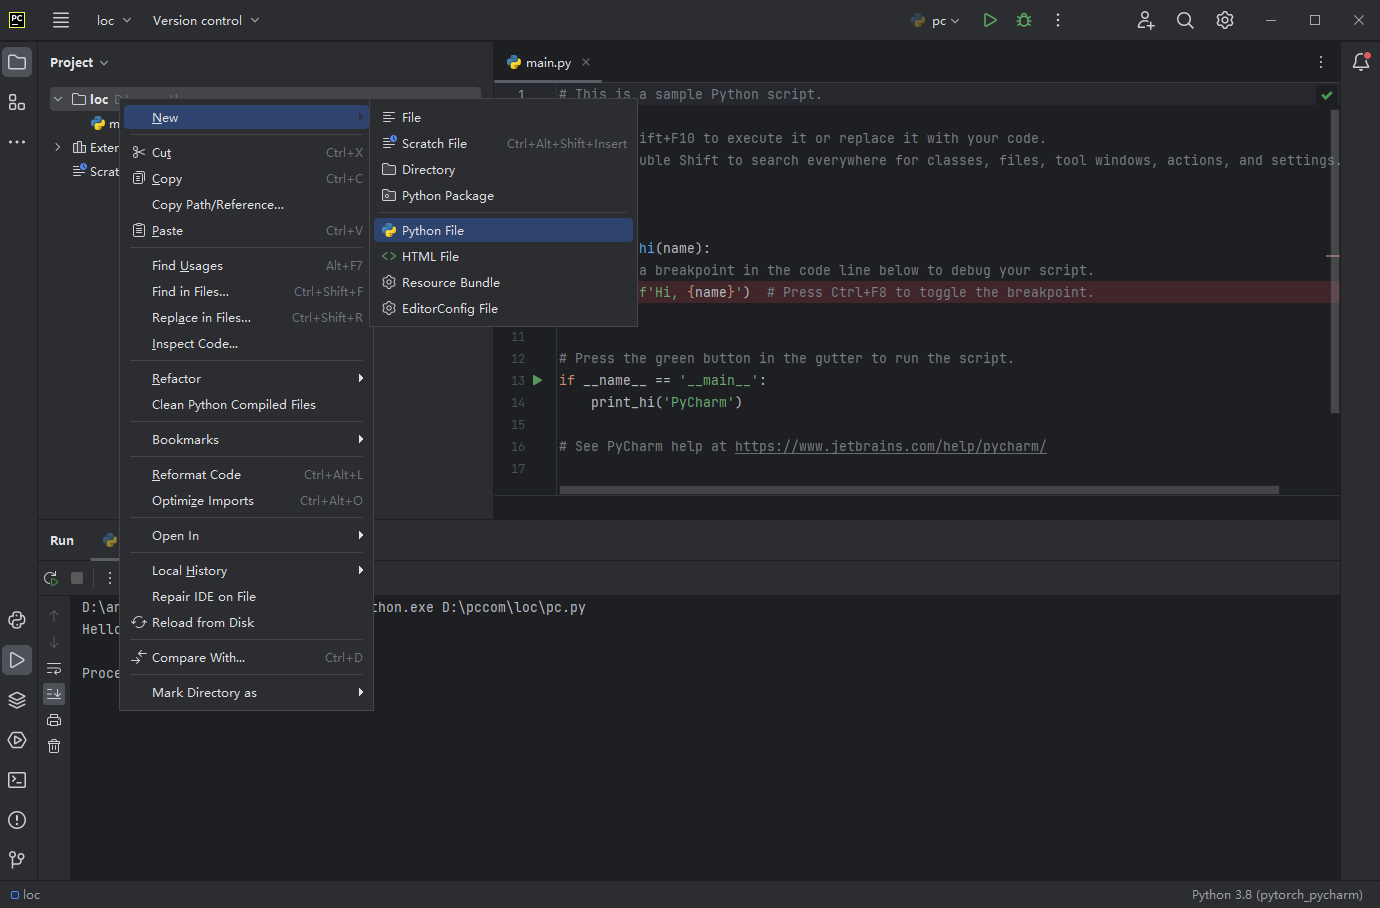1380x908 pixels.
Task: Open pc run configuration dropdown
Action: coord(936,20)
